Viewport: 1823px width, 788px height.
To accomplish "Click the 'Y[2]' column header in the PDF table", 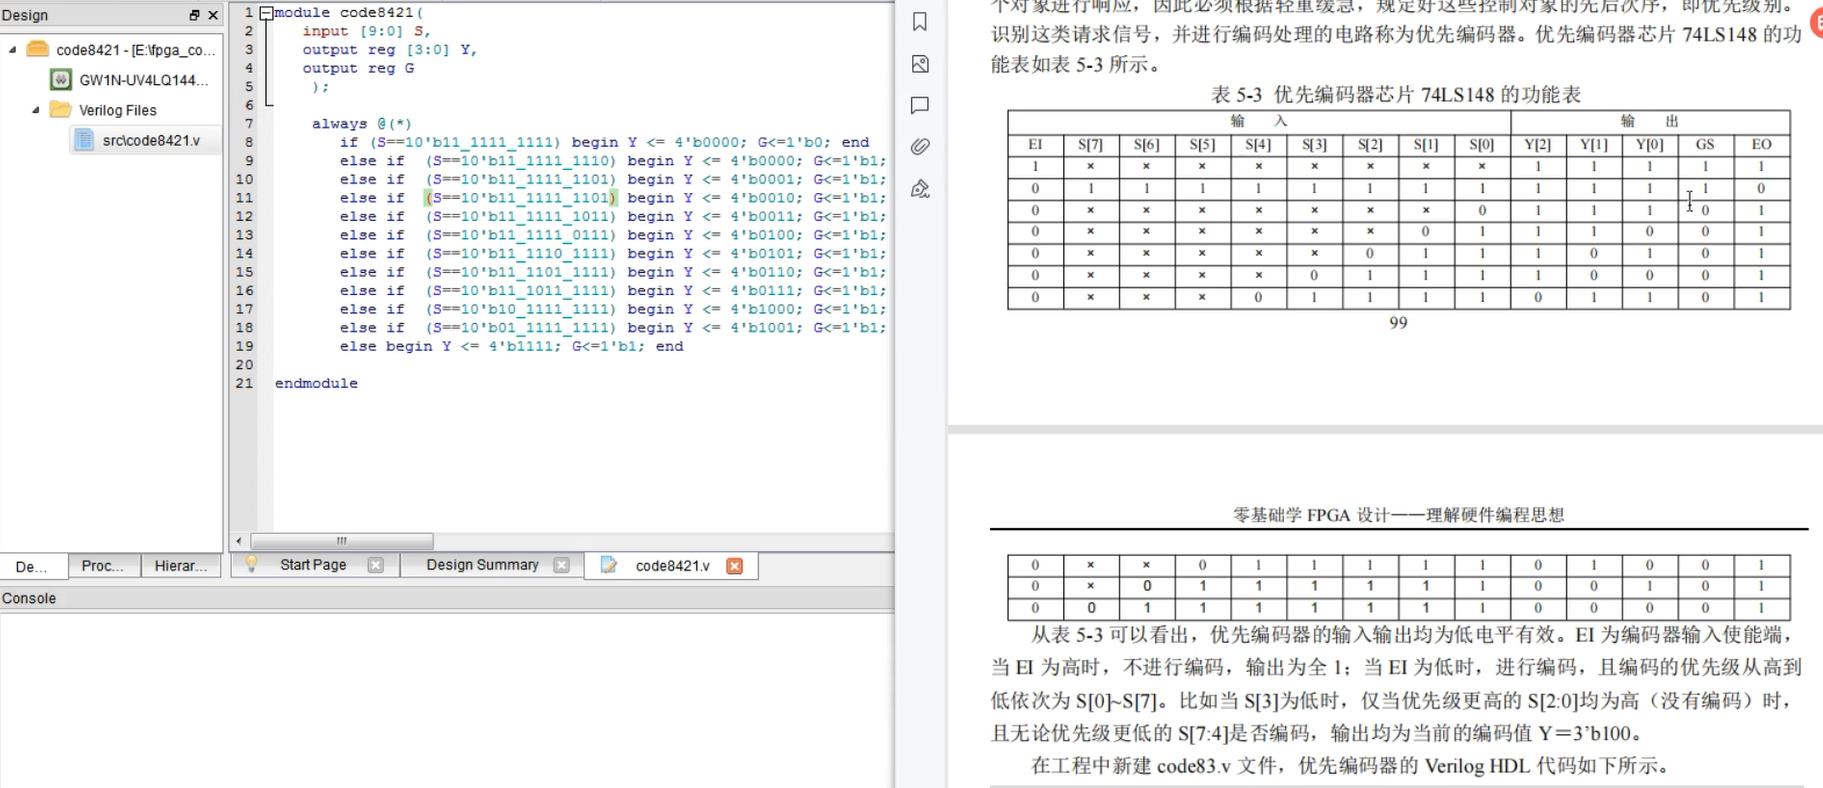I will click(x=1537, y=145).
